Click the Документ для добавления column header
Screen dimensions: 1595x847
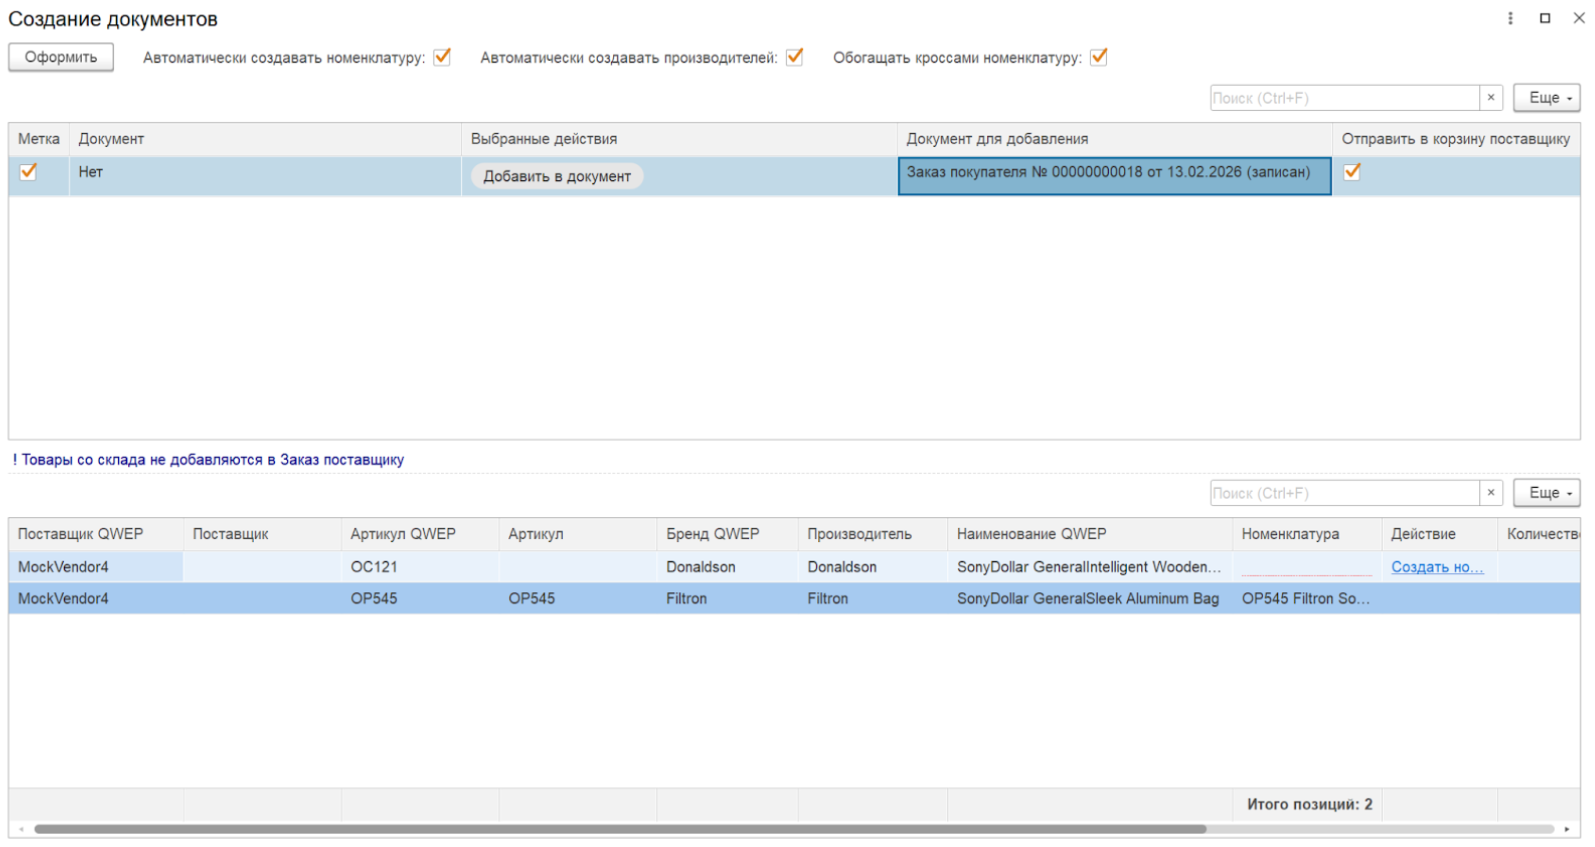[997, 139]
